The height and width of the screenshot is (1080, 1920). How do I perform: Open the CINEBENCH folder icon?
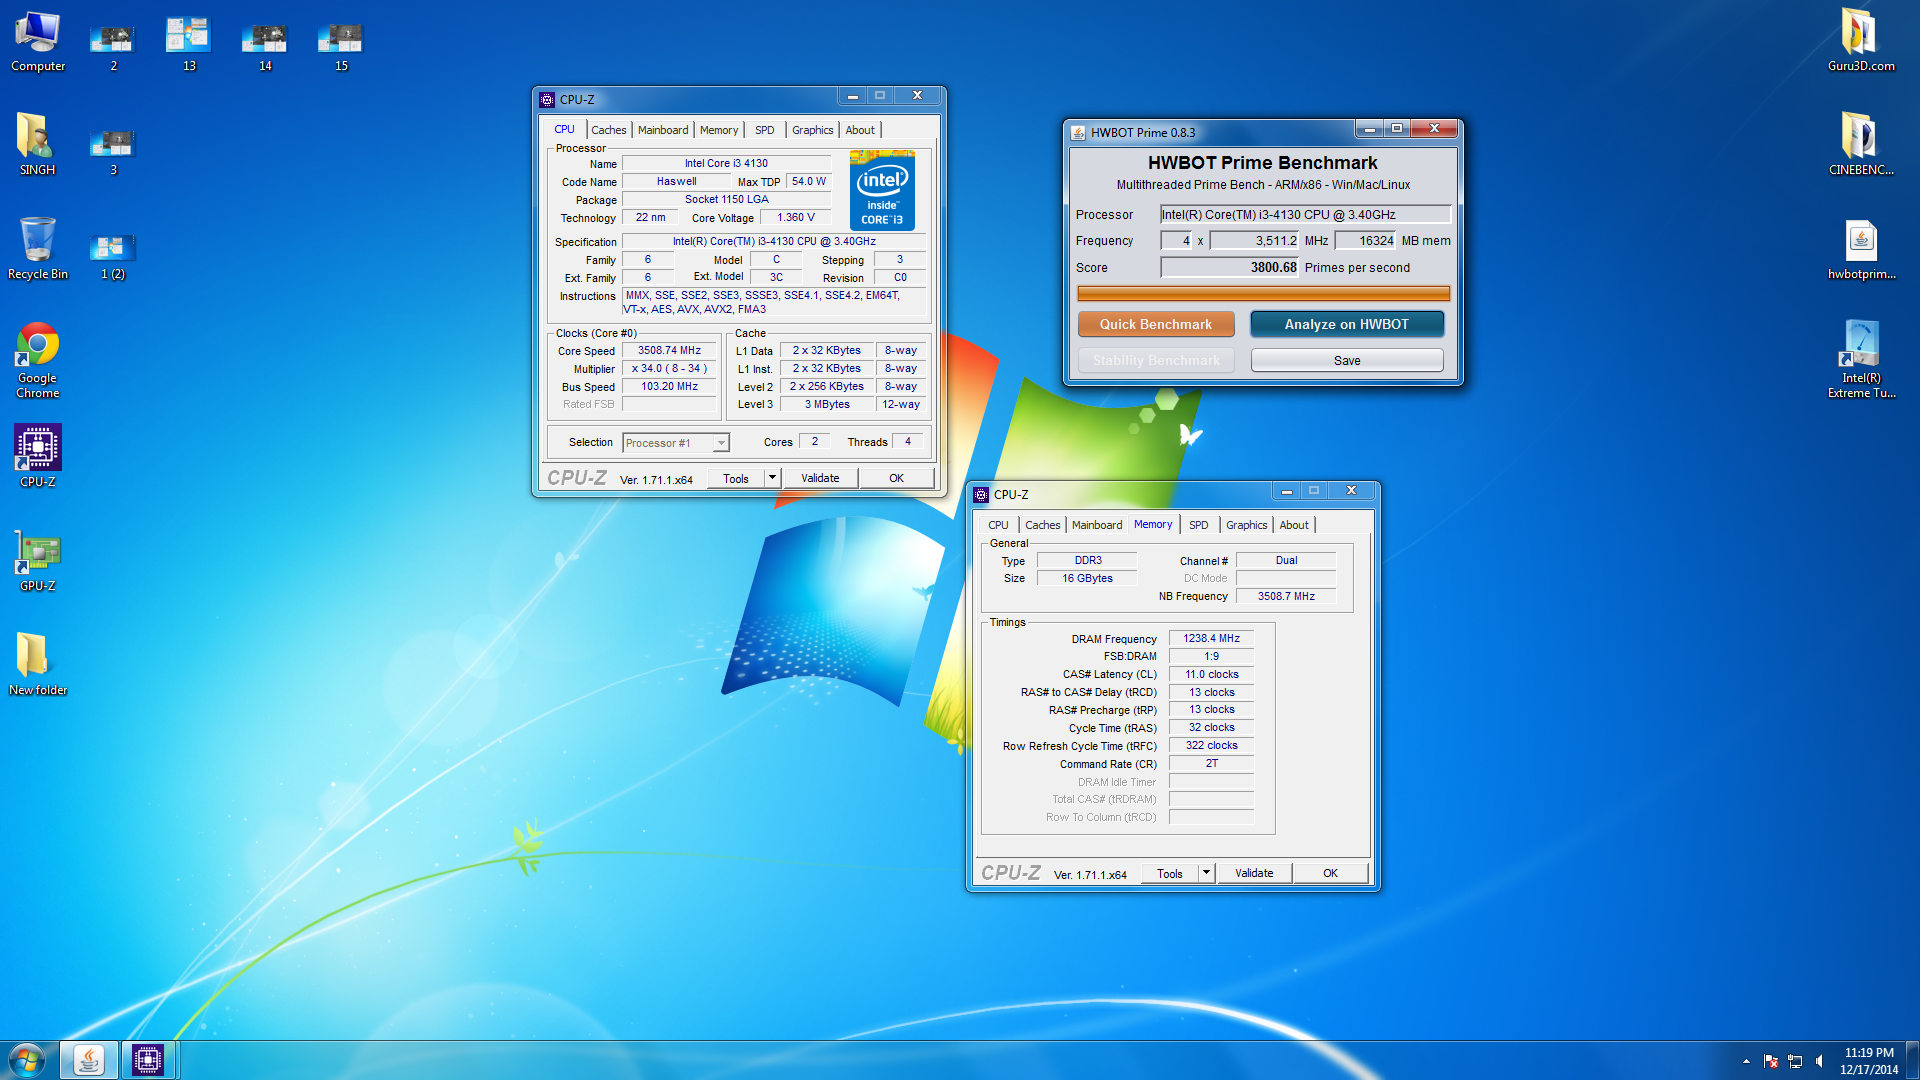(x=1861, y=145)
